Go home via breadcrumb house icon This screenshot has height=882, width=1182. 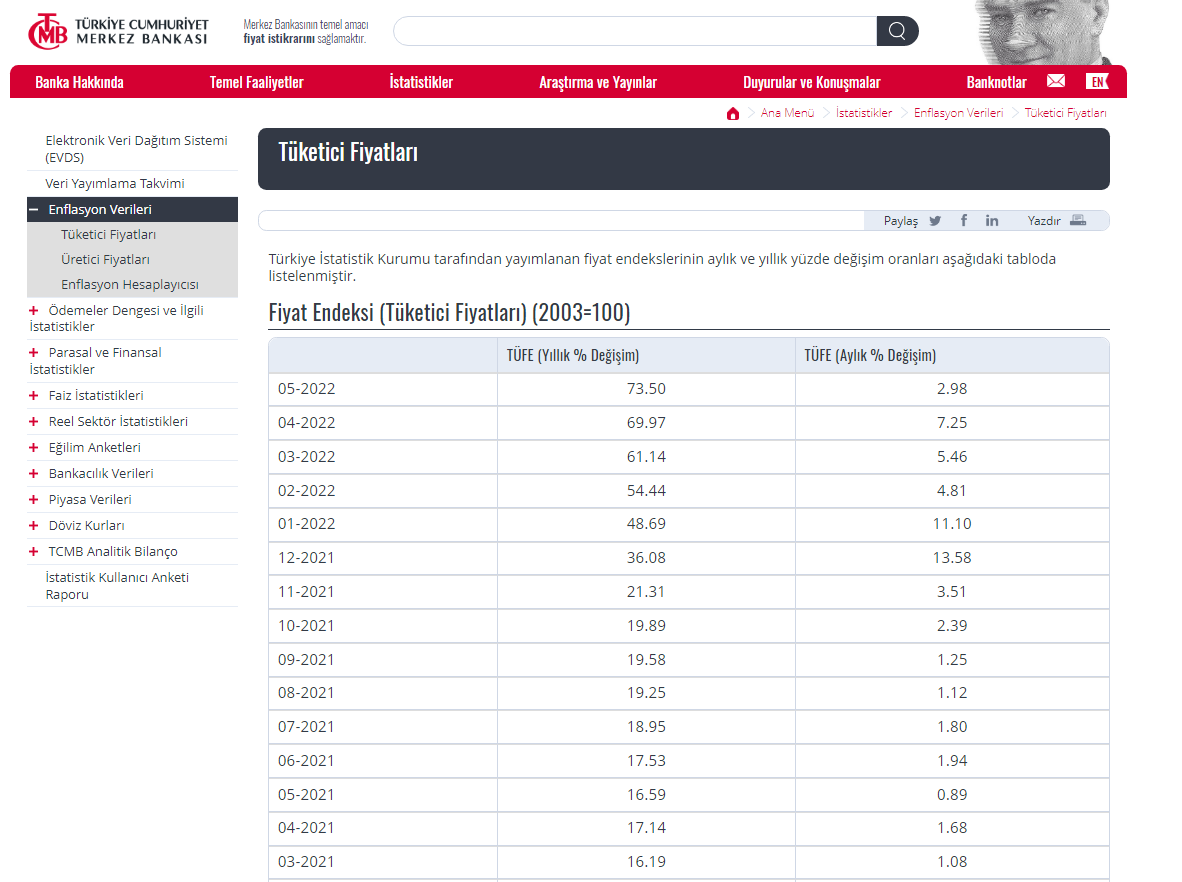pos(733,113)
